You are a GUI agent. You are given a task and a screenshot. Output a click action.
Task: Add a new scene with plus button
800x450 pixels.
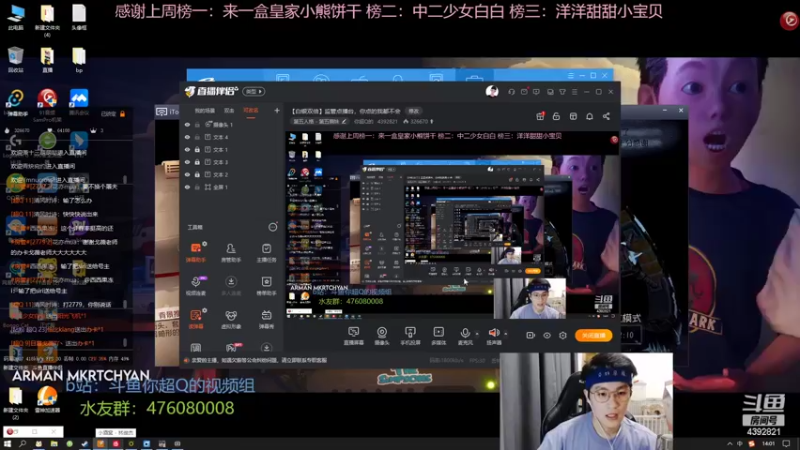277,110
